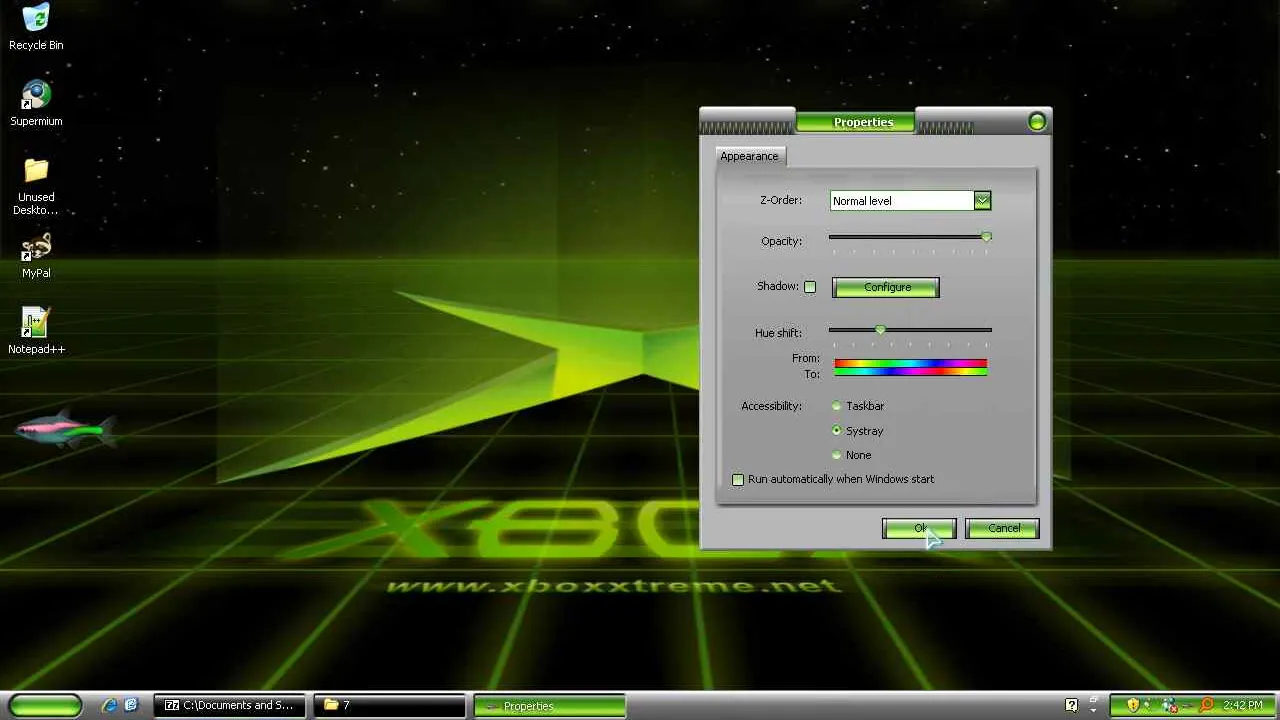
Task: Select the Appearance tab
Action: (x=749, y=156)
